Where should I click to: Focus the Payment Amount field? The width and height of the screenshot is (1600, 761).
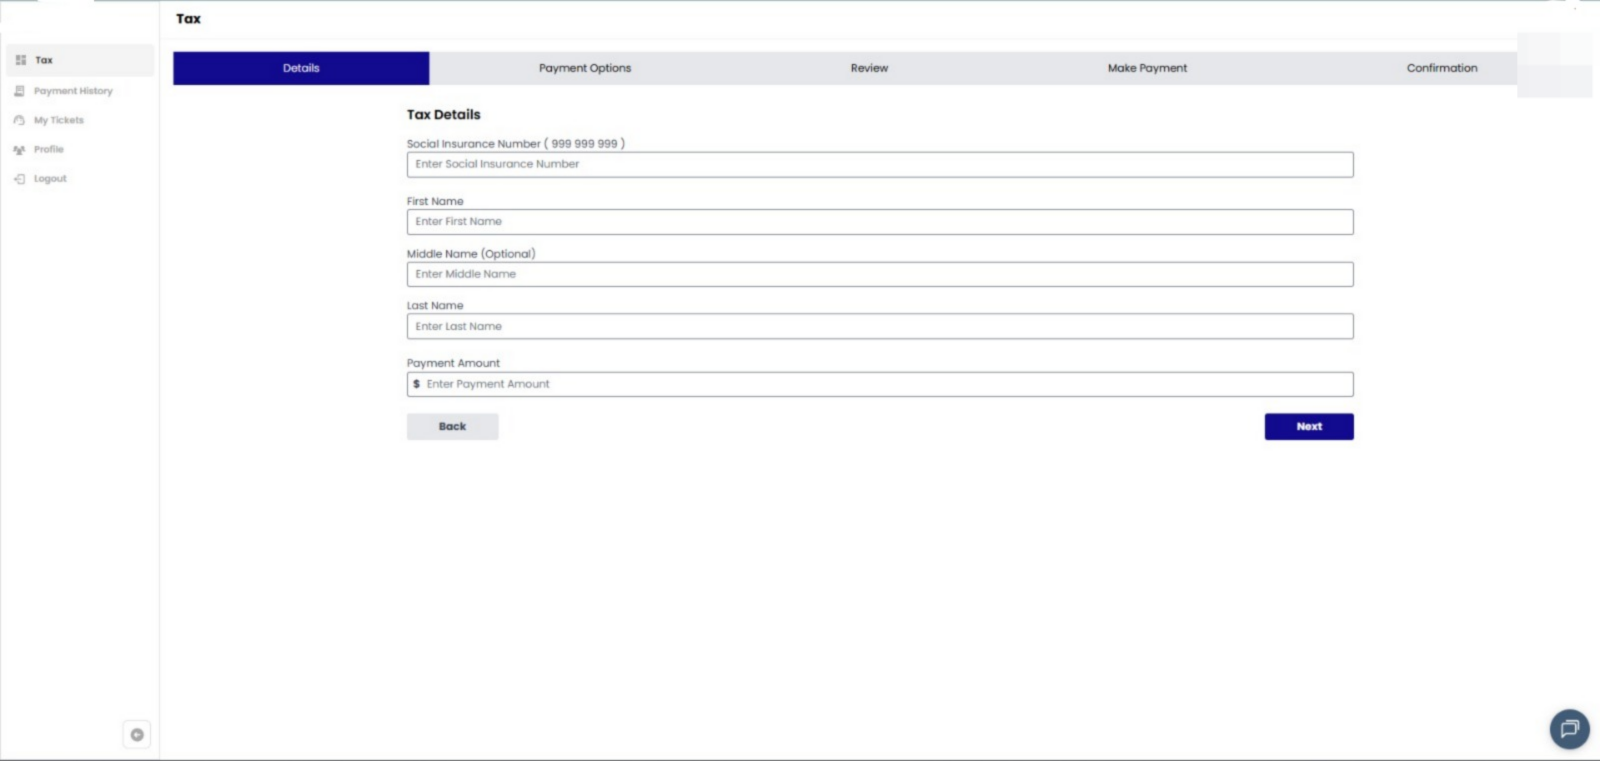[x=880, y=384]
